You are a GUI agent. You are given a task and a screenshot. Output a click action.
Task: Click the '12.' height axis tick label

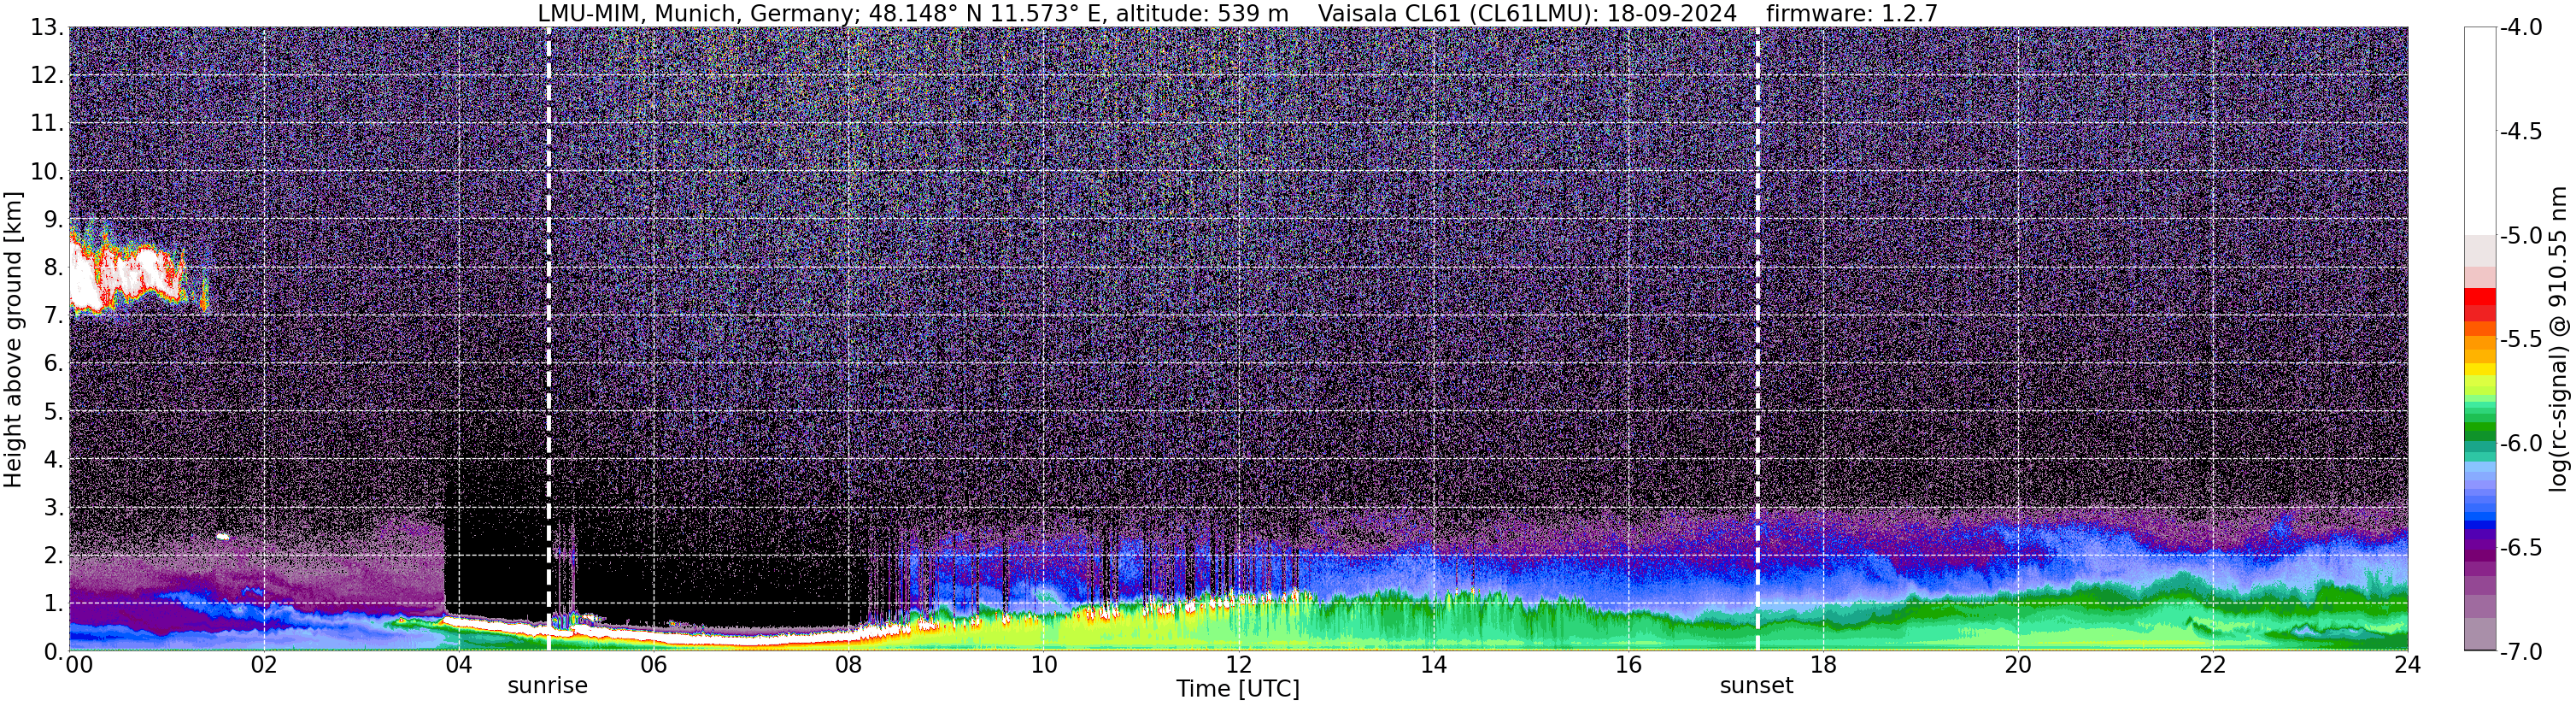coord(47,76)
